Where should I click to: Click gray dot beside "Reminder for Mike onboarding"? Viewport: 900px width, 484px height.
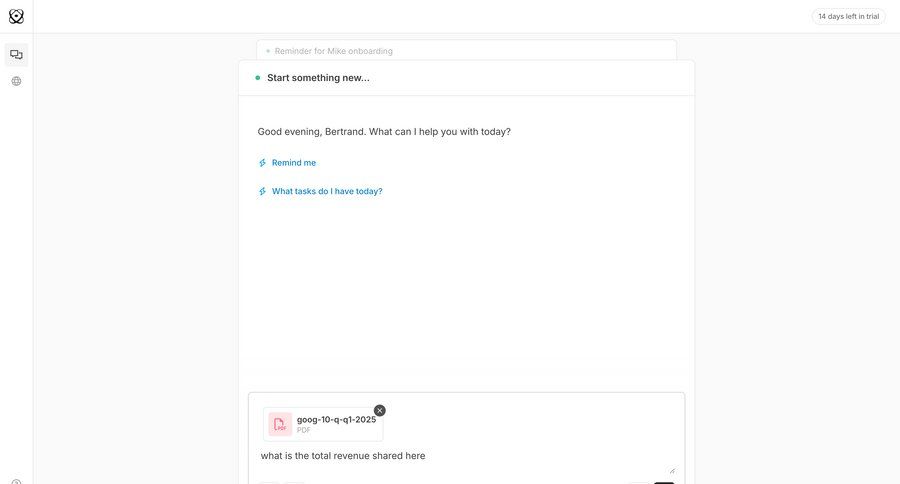click(x=268, y=51)
